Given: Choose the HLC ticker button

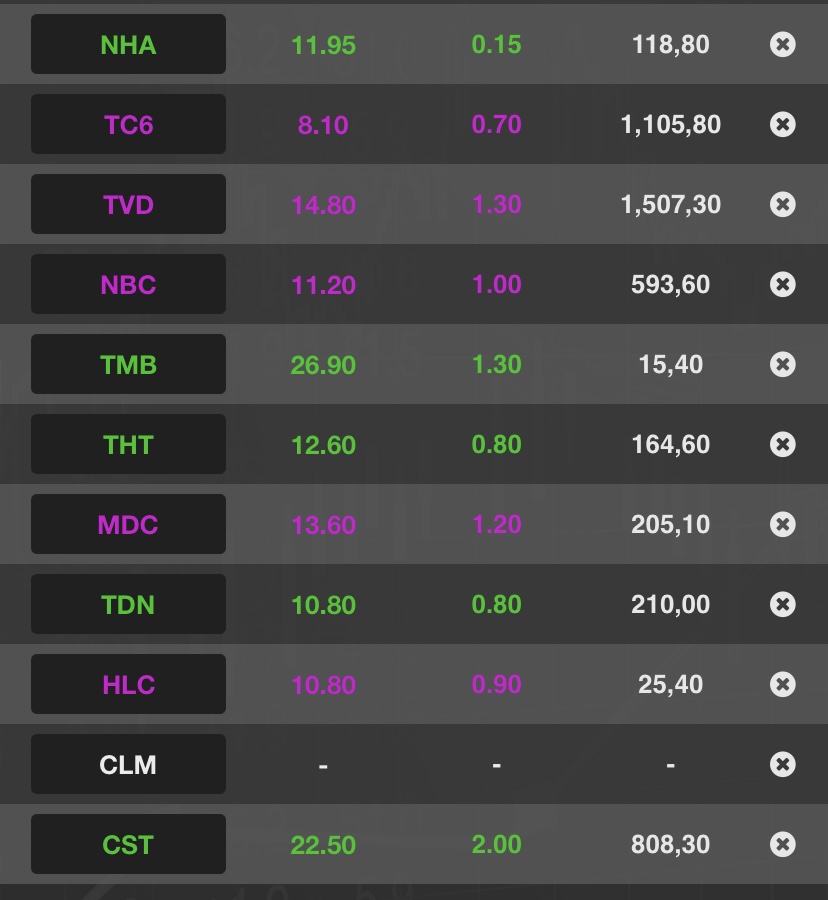Looking at the screenshot, I should click(x=128, y=684).
